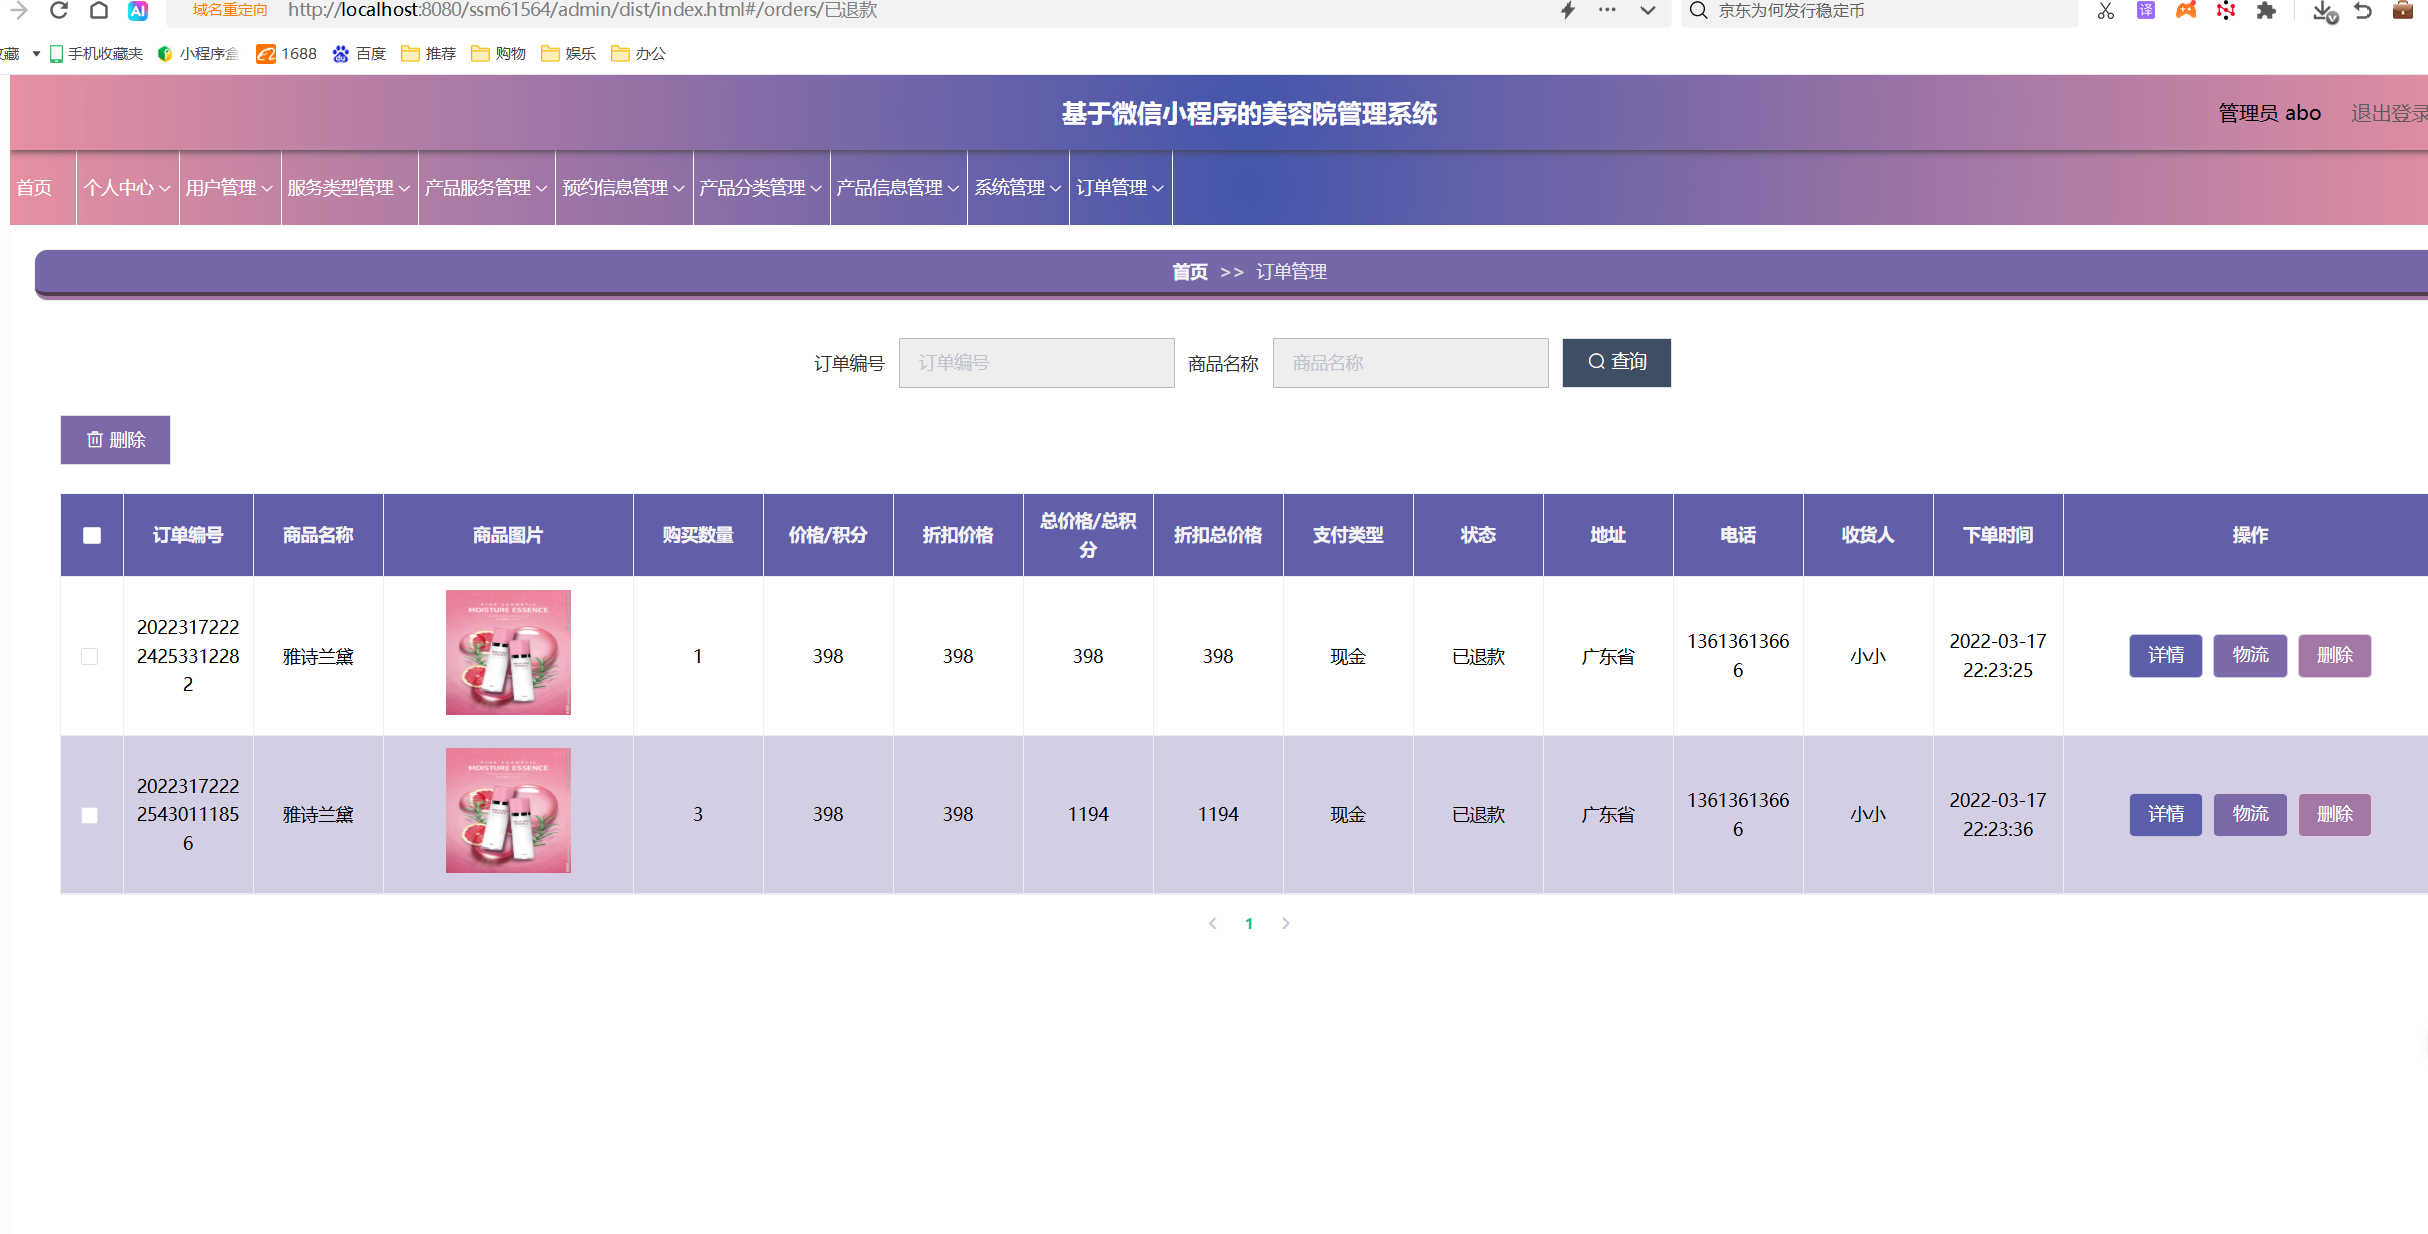The image size is (2428, 1234).
Task: Open the 娱乐 bookmark folder
Action: click(x=569, y=54)
